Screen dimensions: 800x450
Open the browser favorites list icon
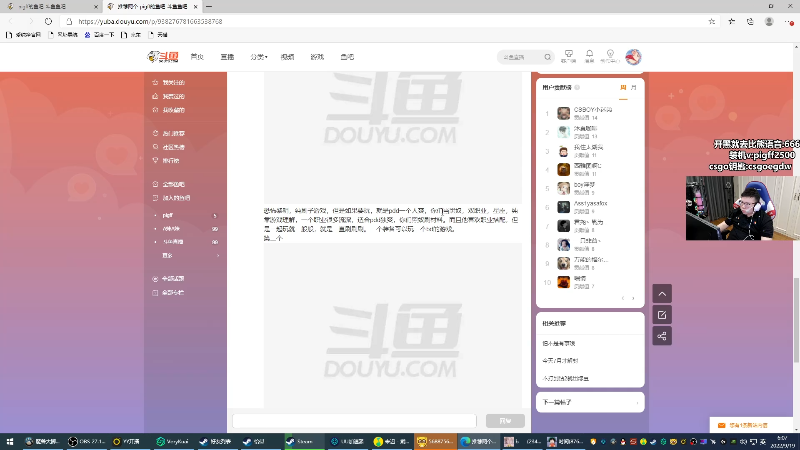tap(732, 21)
